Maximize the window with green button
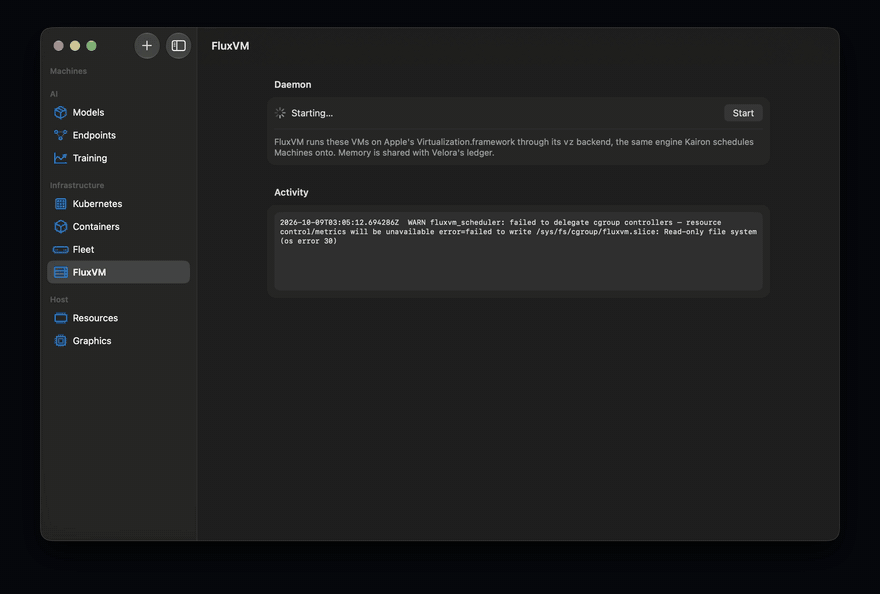The image size is (880, 594). coord(91,45)
